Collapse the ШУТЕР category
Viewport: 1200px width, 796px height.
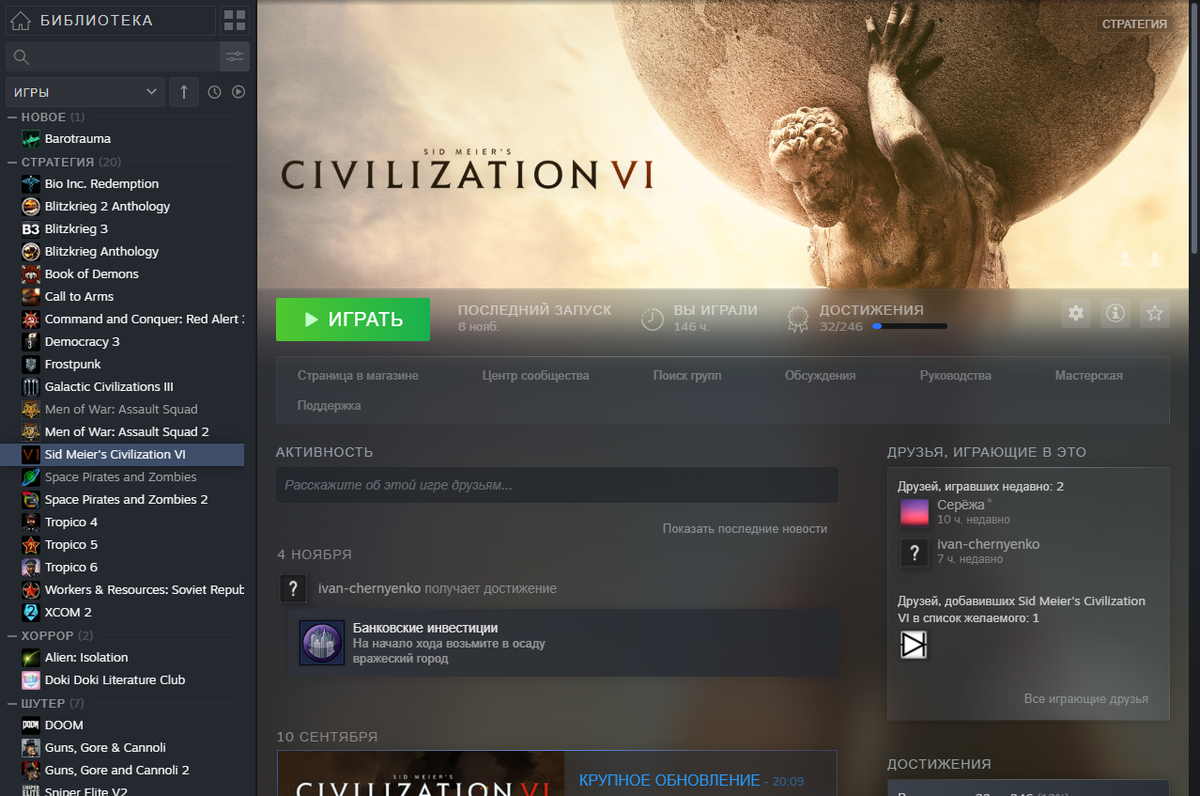[12, 703]
